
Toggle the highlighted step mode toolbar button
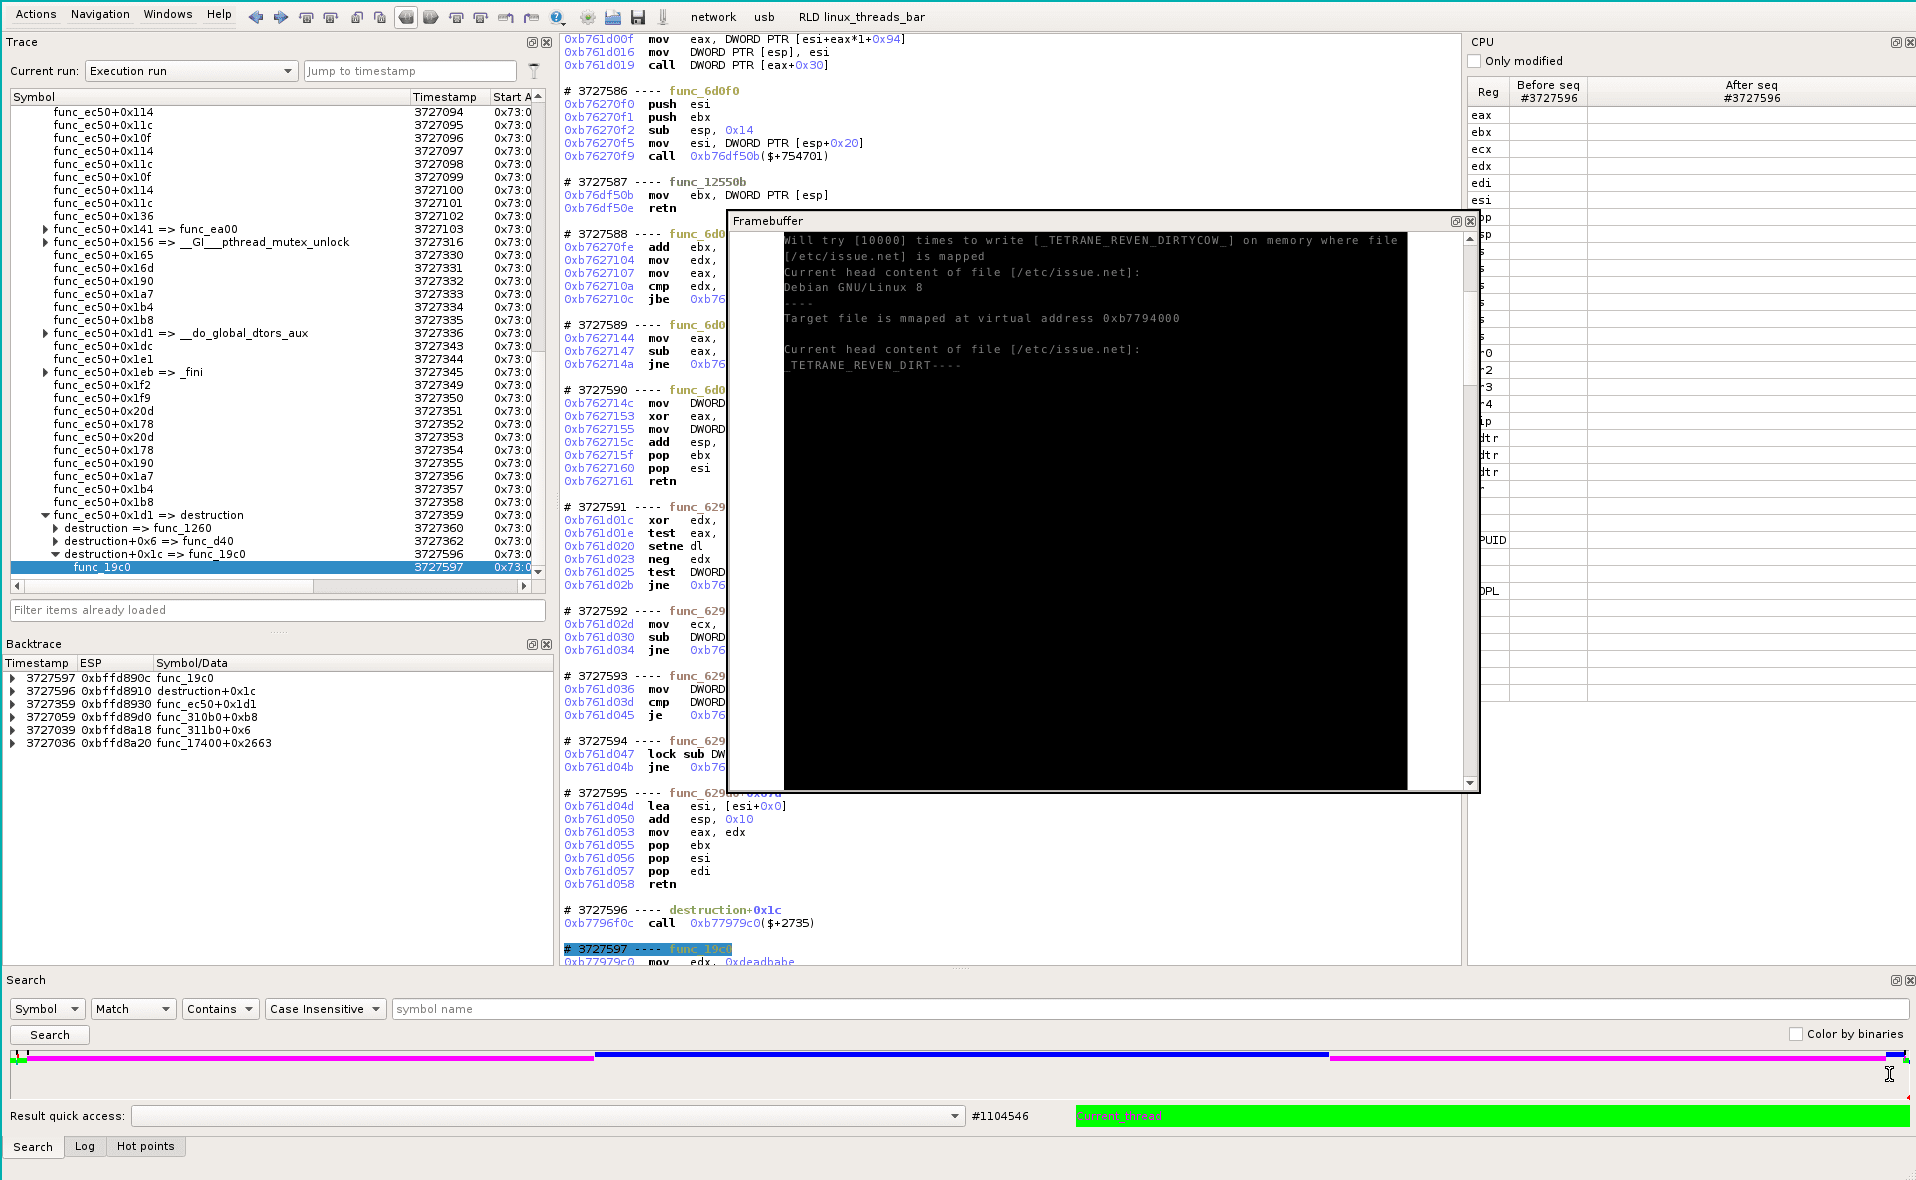406,17
